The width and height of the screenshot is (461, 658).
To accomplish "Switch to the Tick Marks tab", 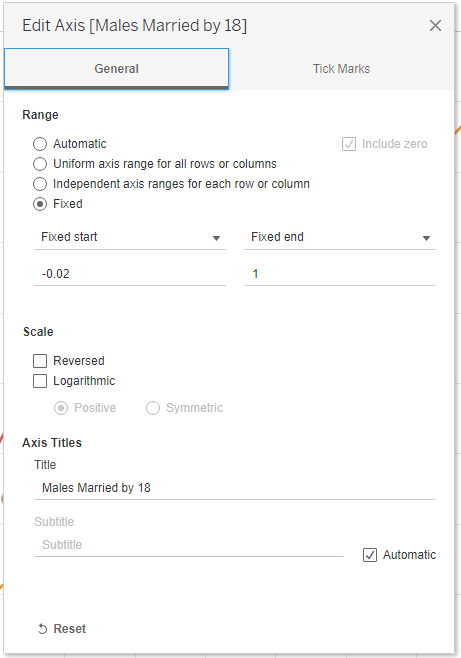I will pos(341,69).
